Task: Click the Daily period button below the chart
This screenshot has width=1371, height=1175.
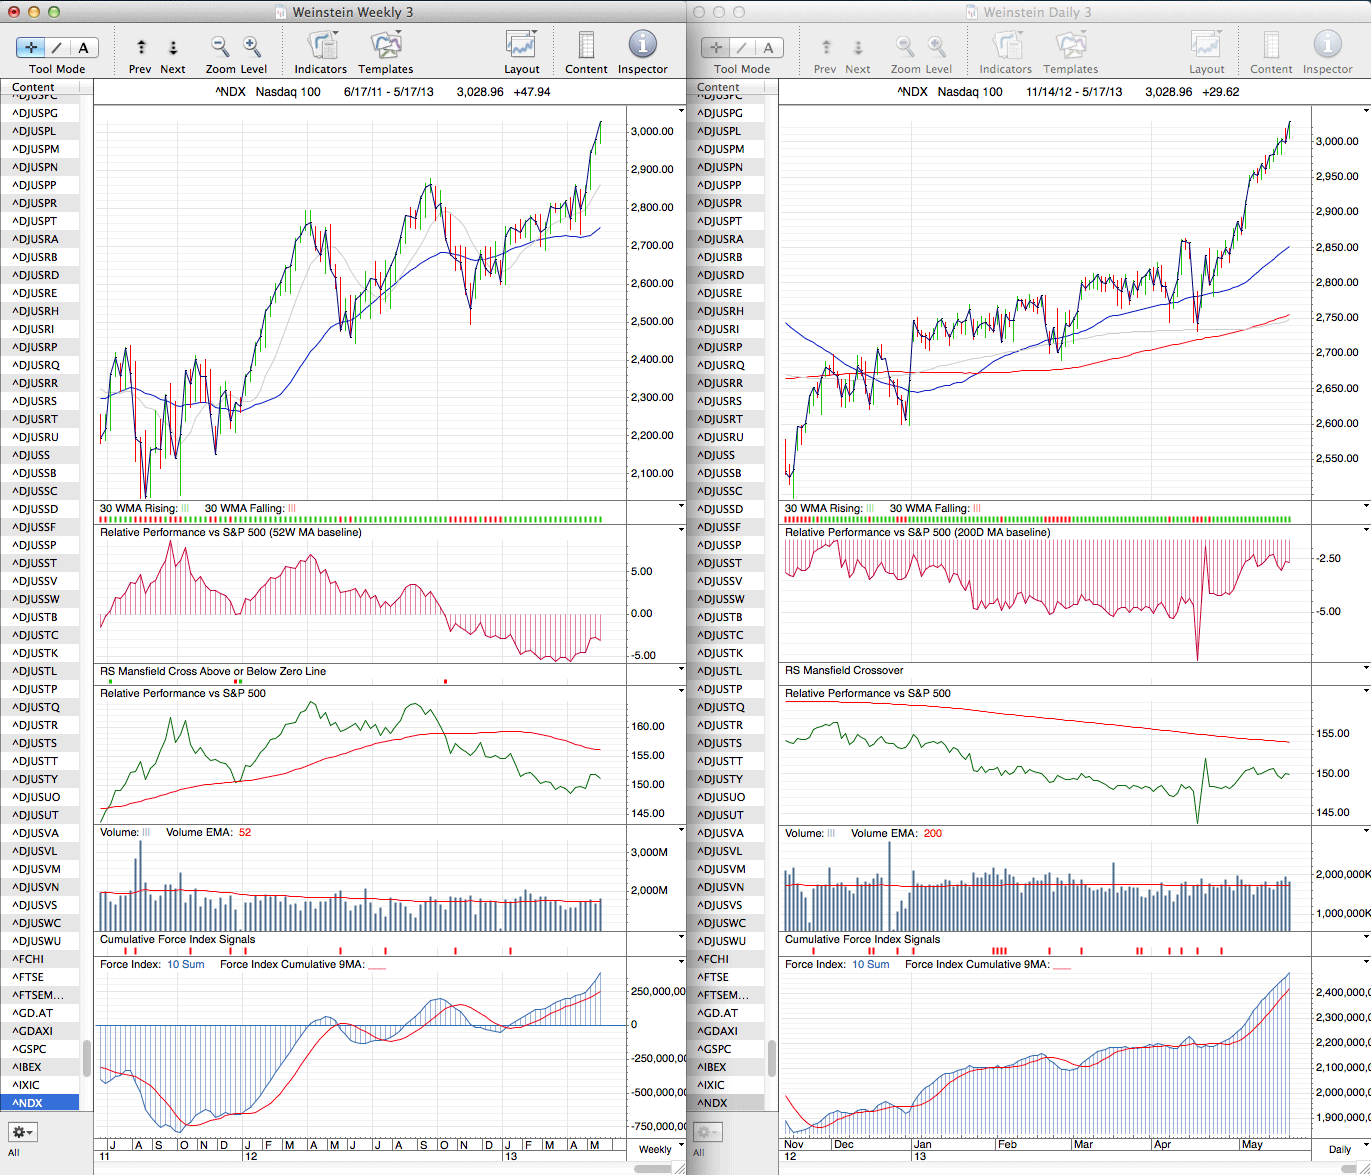Action: [1339, 1149]
